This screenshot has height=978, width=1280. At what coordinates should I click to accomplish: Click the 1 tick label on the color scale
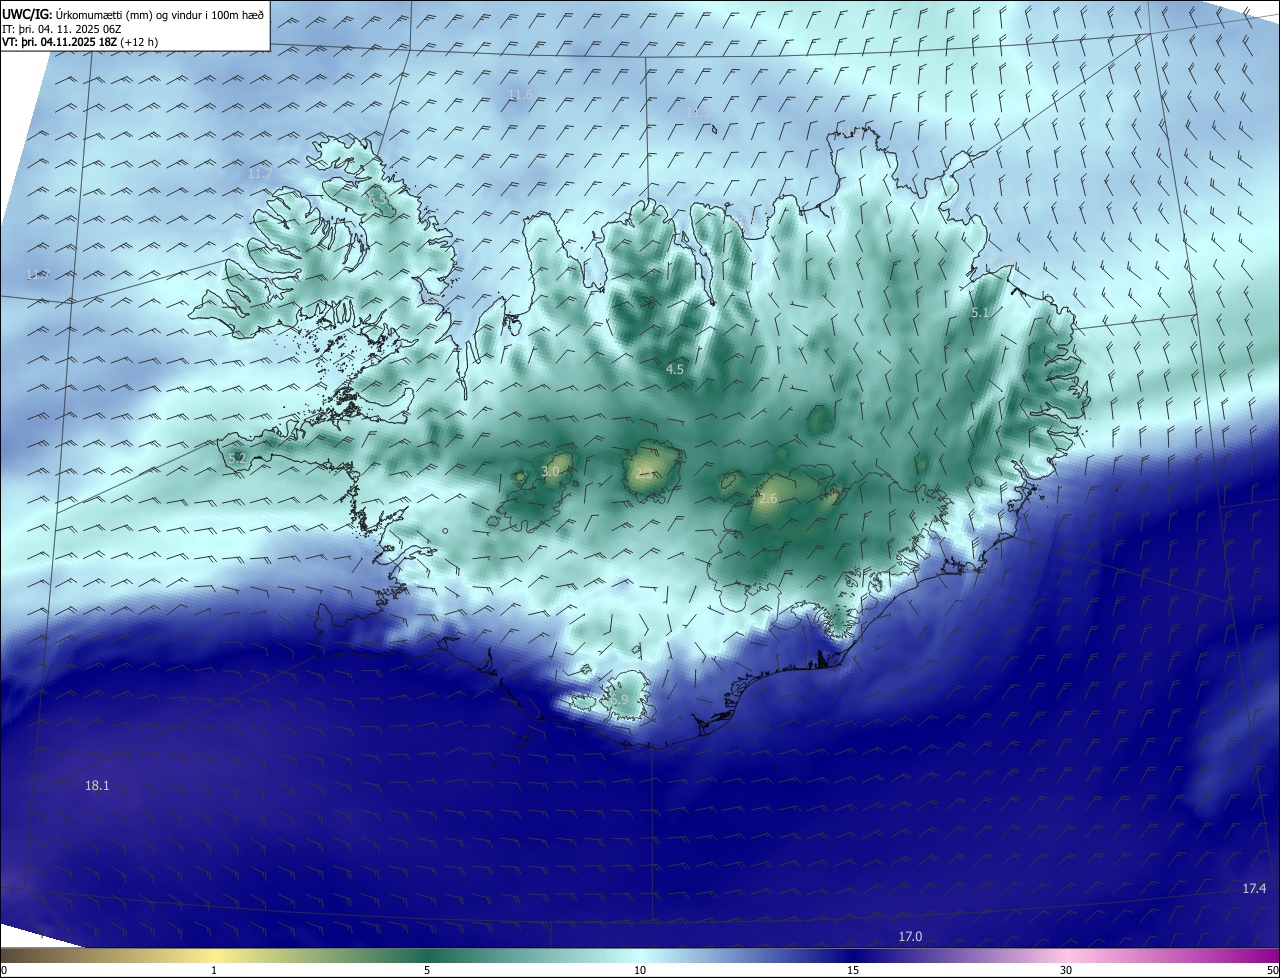[x=214, y=970]
